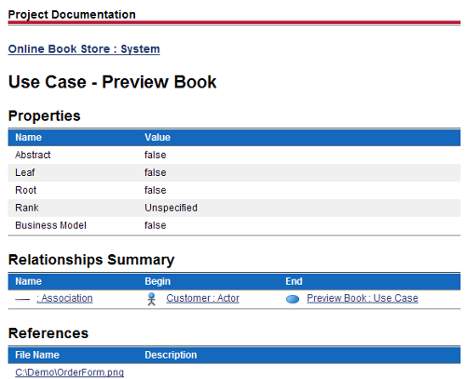Click the false value in Leaf row
Screen dimensions: 467x379
pos(155,173)
